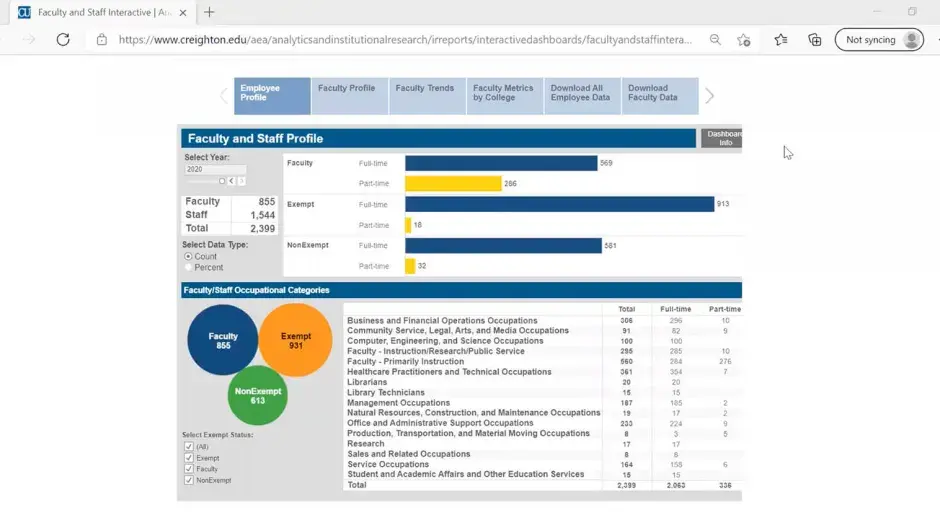Step to previous year with left arrow
The height and width of the screenshot is (528, 940).
pos(232,181)
